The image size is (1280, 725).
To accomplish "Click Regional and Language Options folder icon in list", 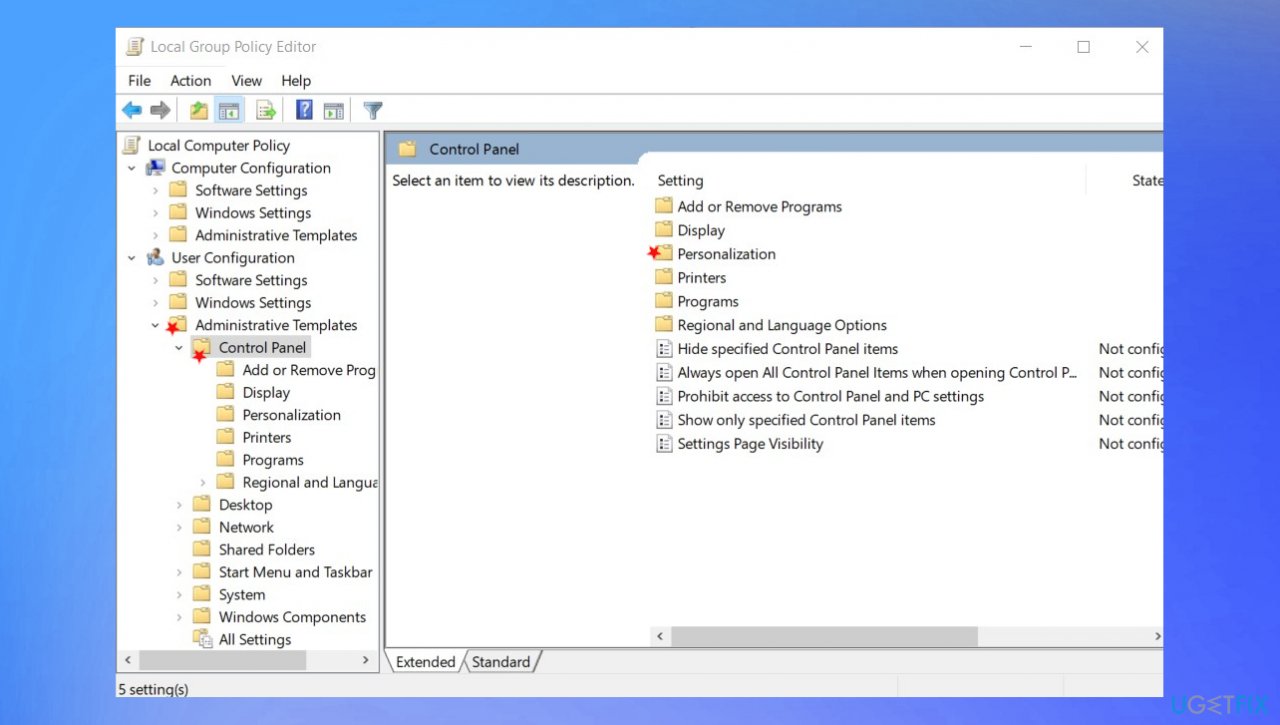I will point(664,325).
